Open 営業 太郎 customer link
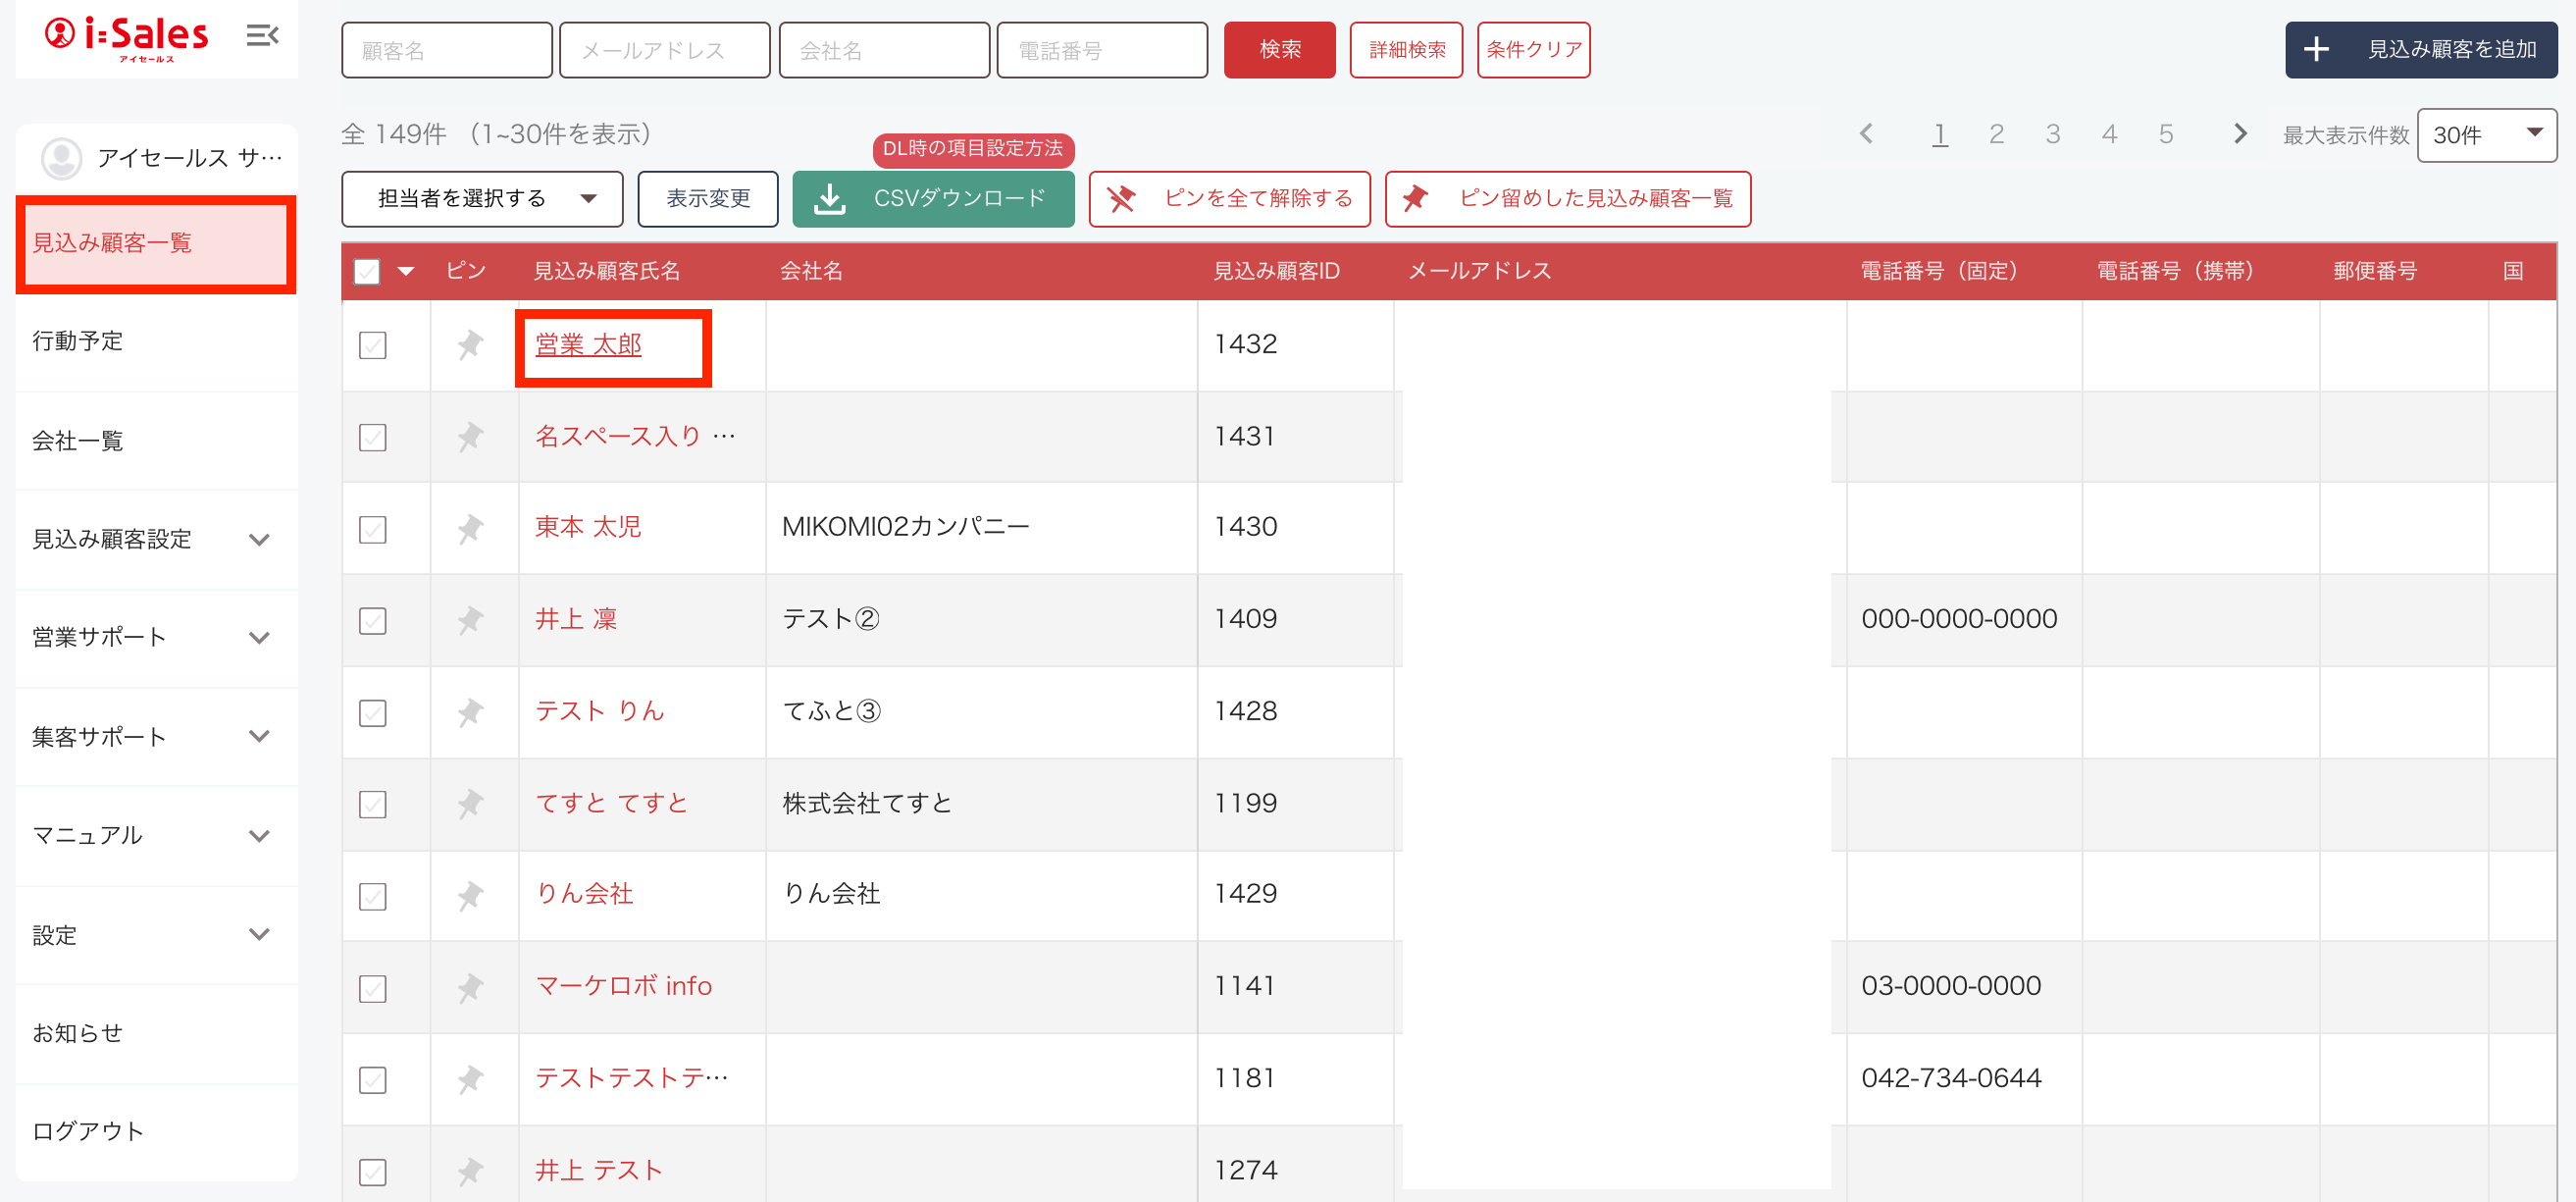 pos(588,345)
